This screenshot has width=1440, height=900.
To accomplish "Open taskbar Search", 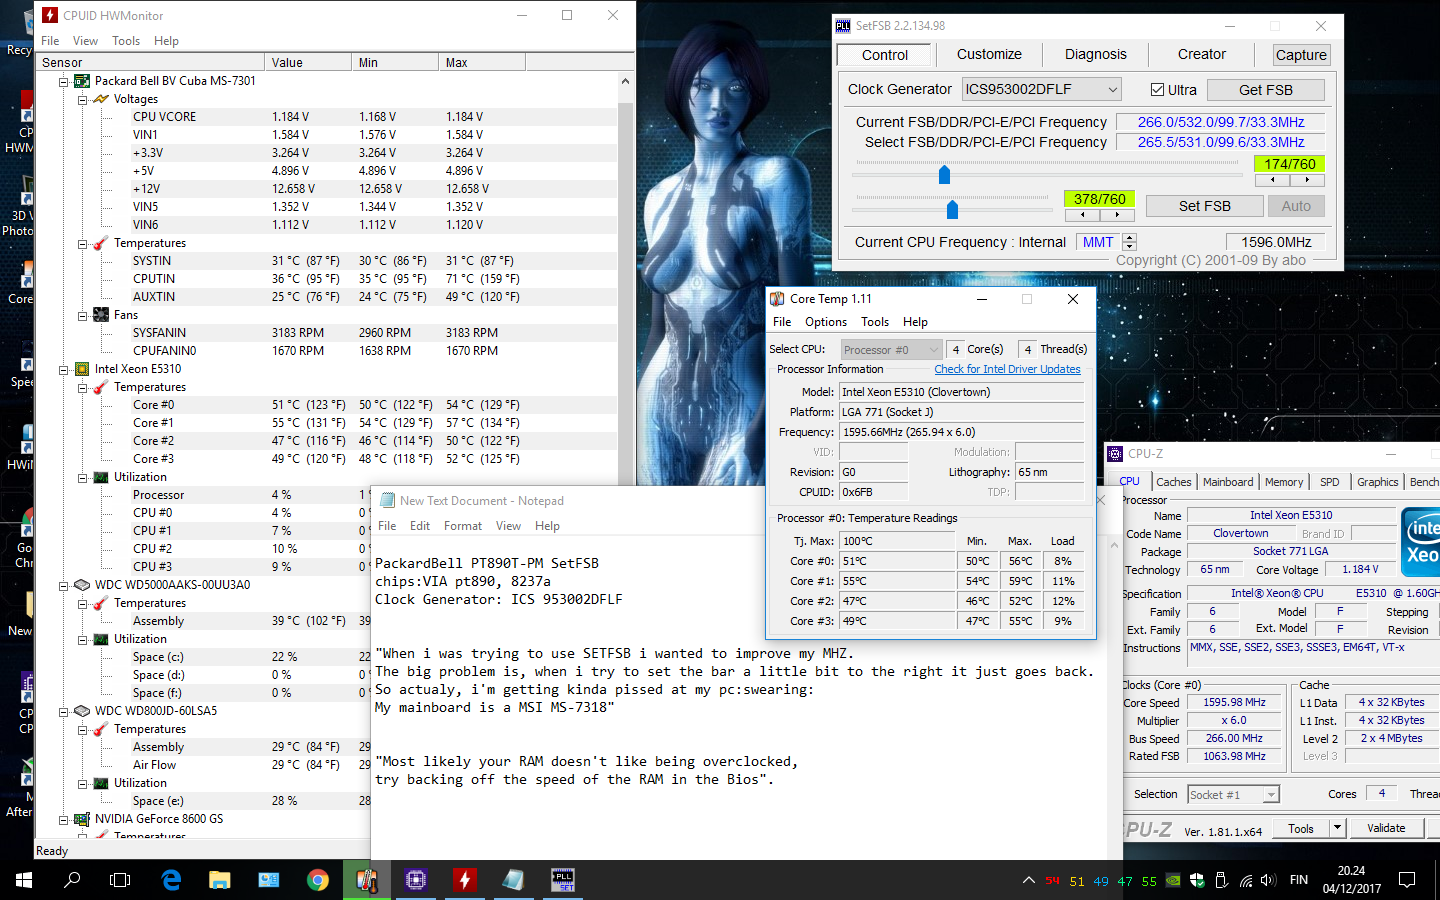I will [72, 880].
